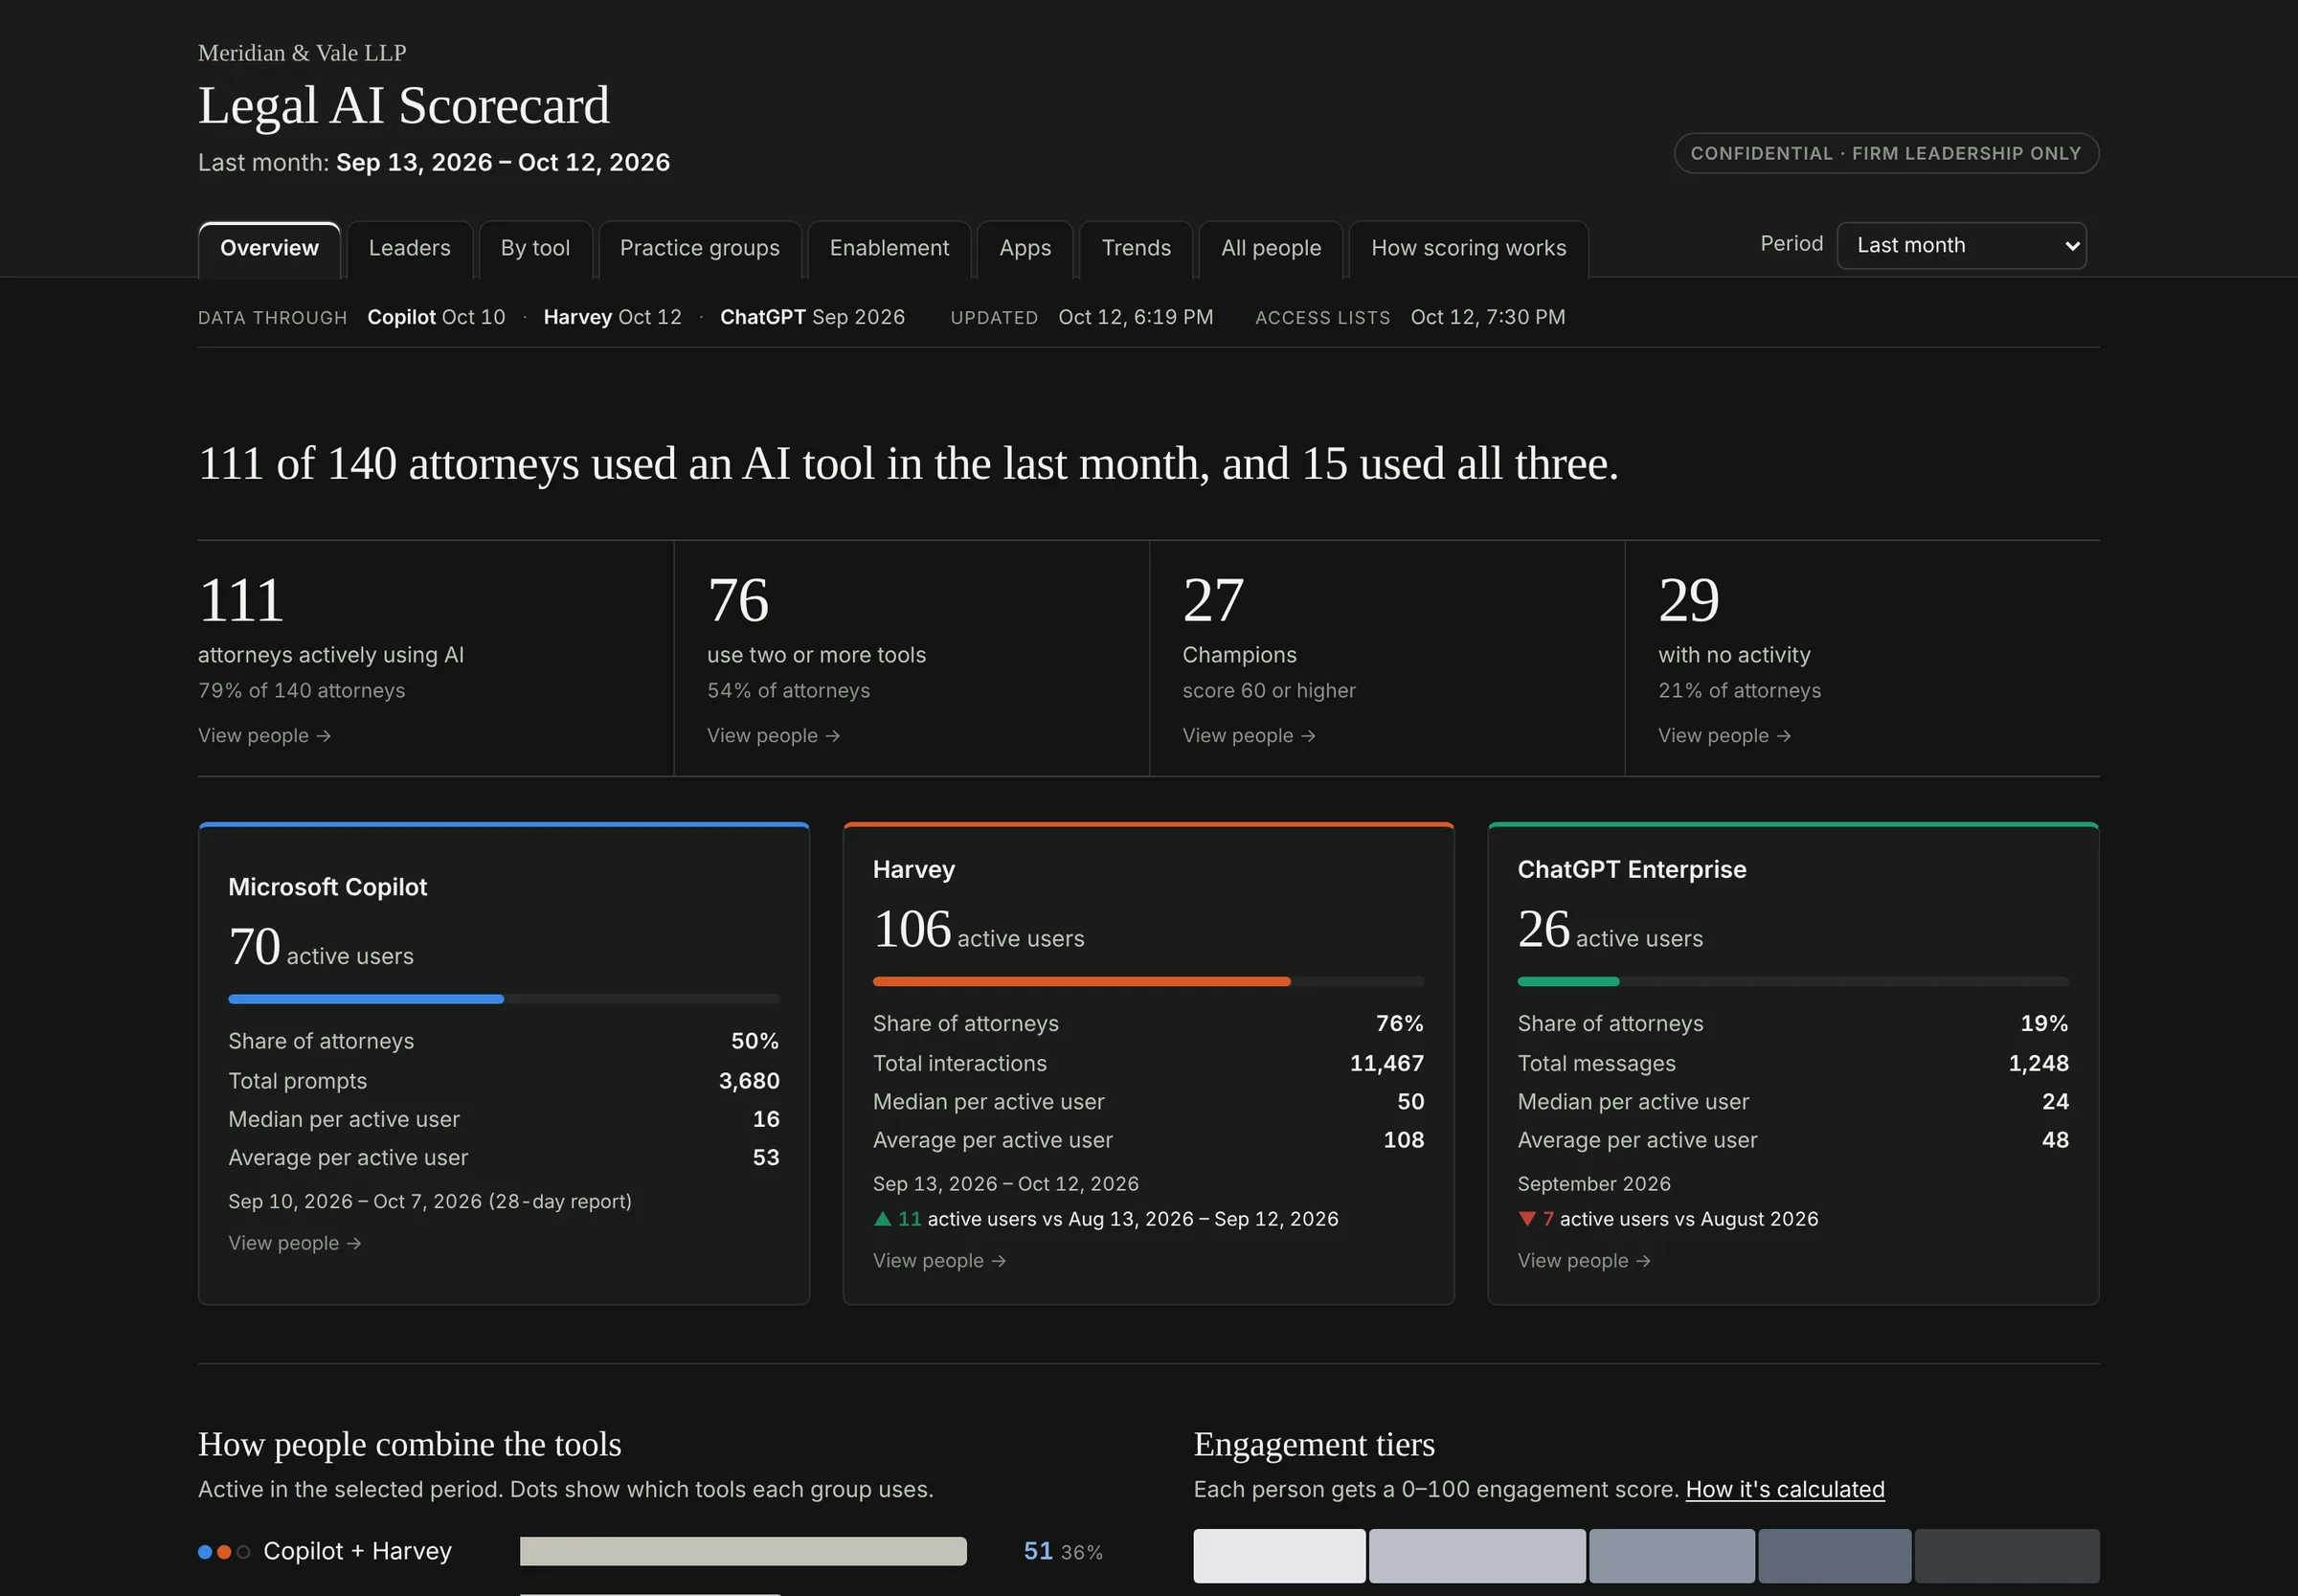This screenshot has width=2298, height=1596.
Task: View people on the ChatGPT Enterprise card
Action: (1584, 1261)
